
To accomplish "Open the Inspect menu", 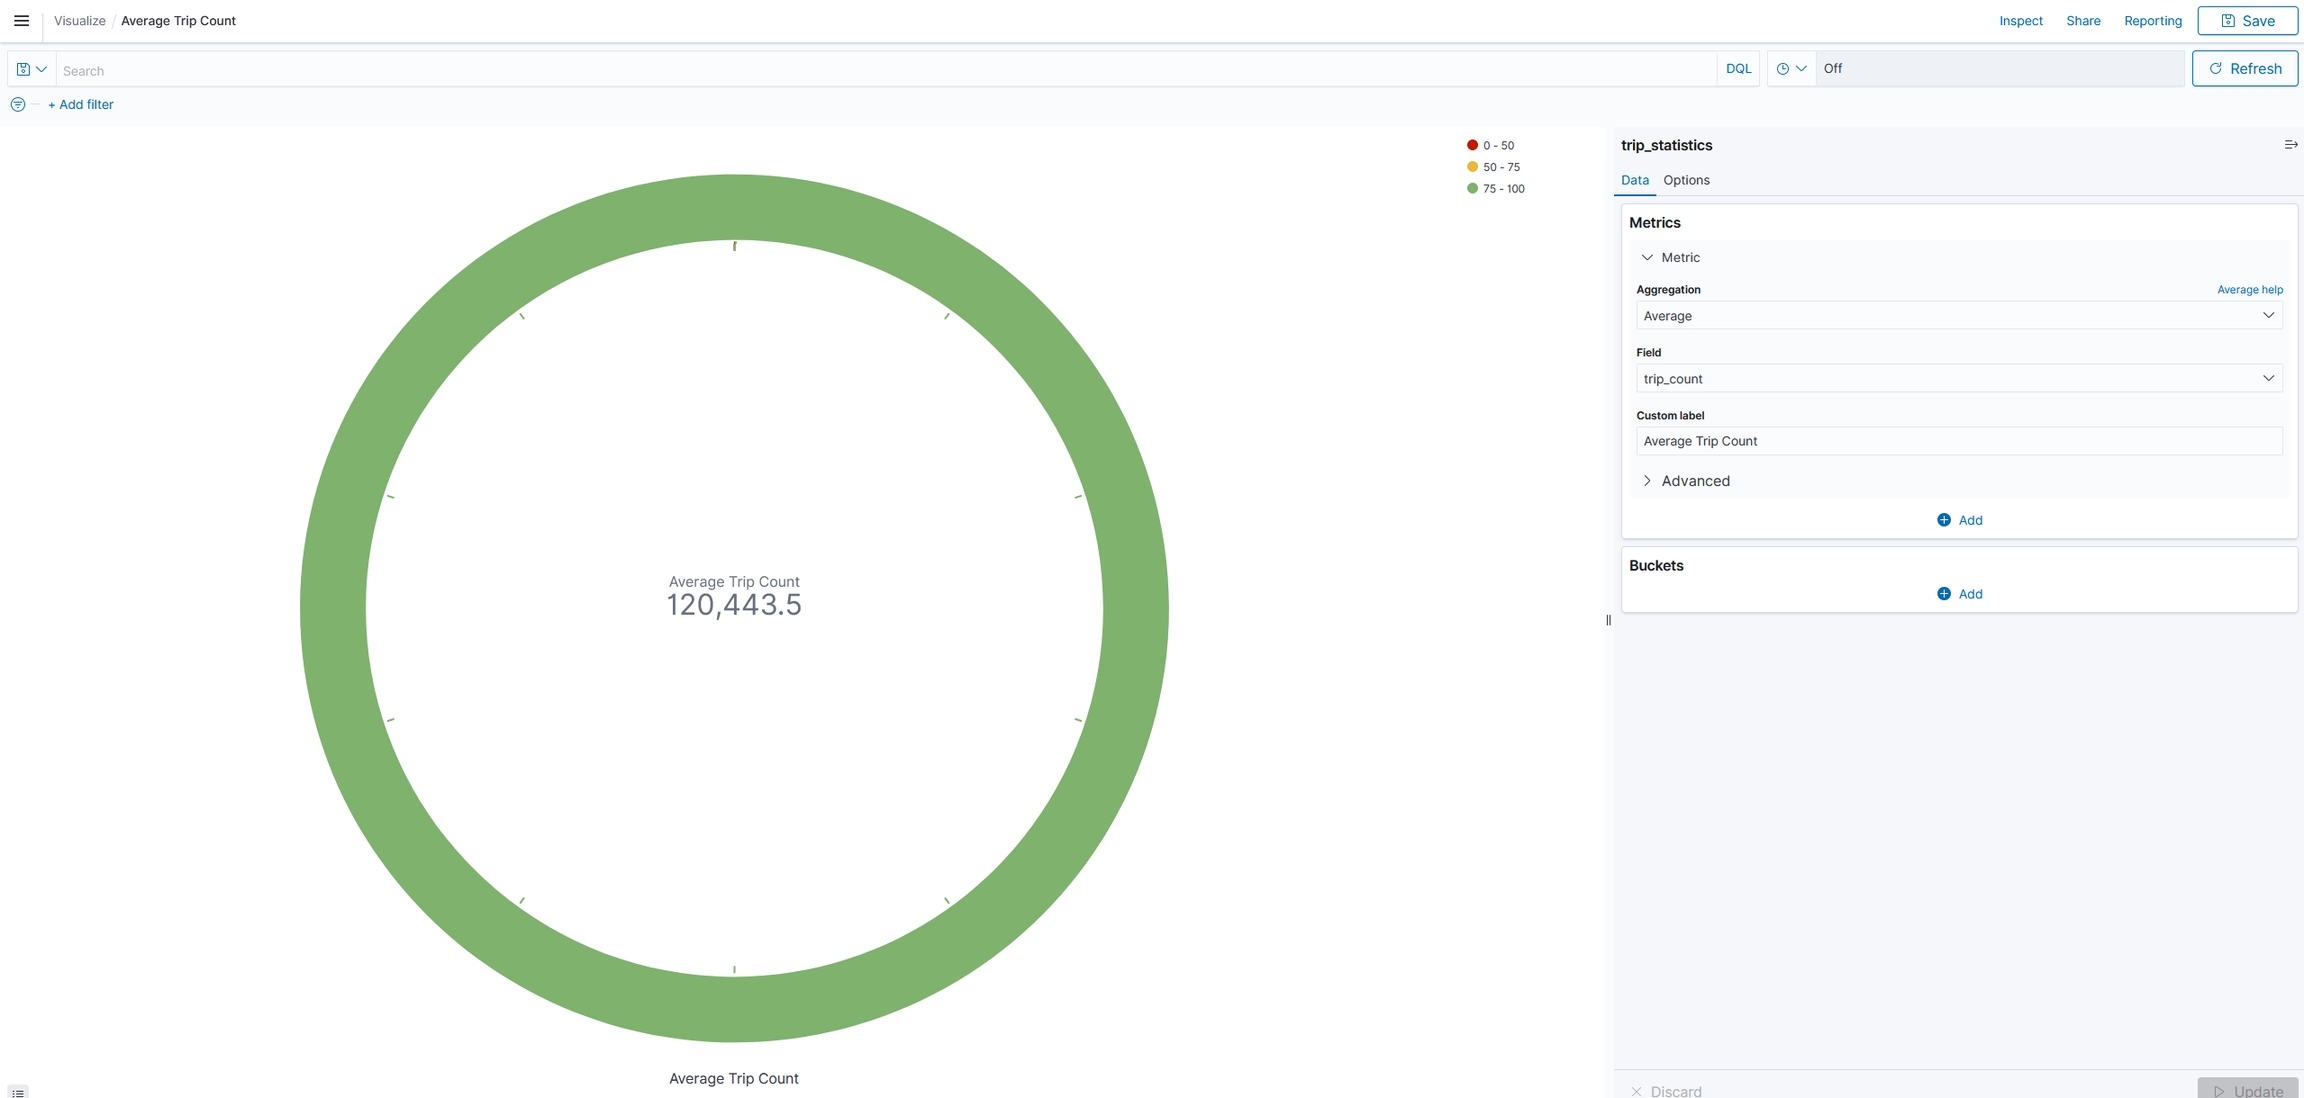I will point(2020,20).
